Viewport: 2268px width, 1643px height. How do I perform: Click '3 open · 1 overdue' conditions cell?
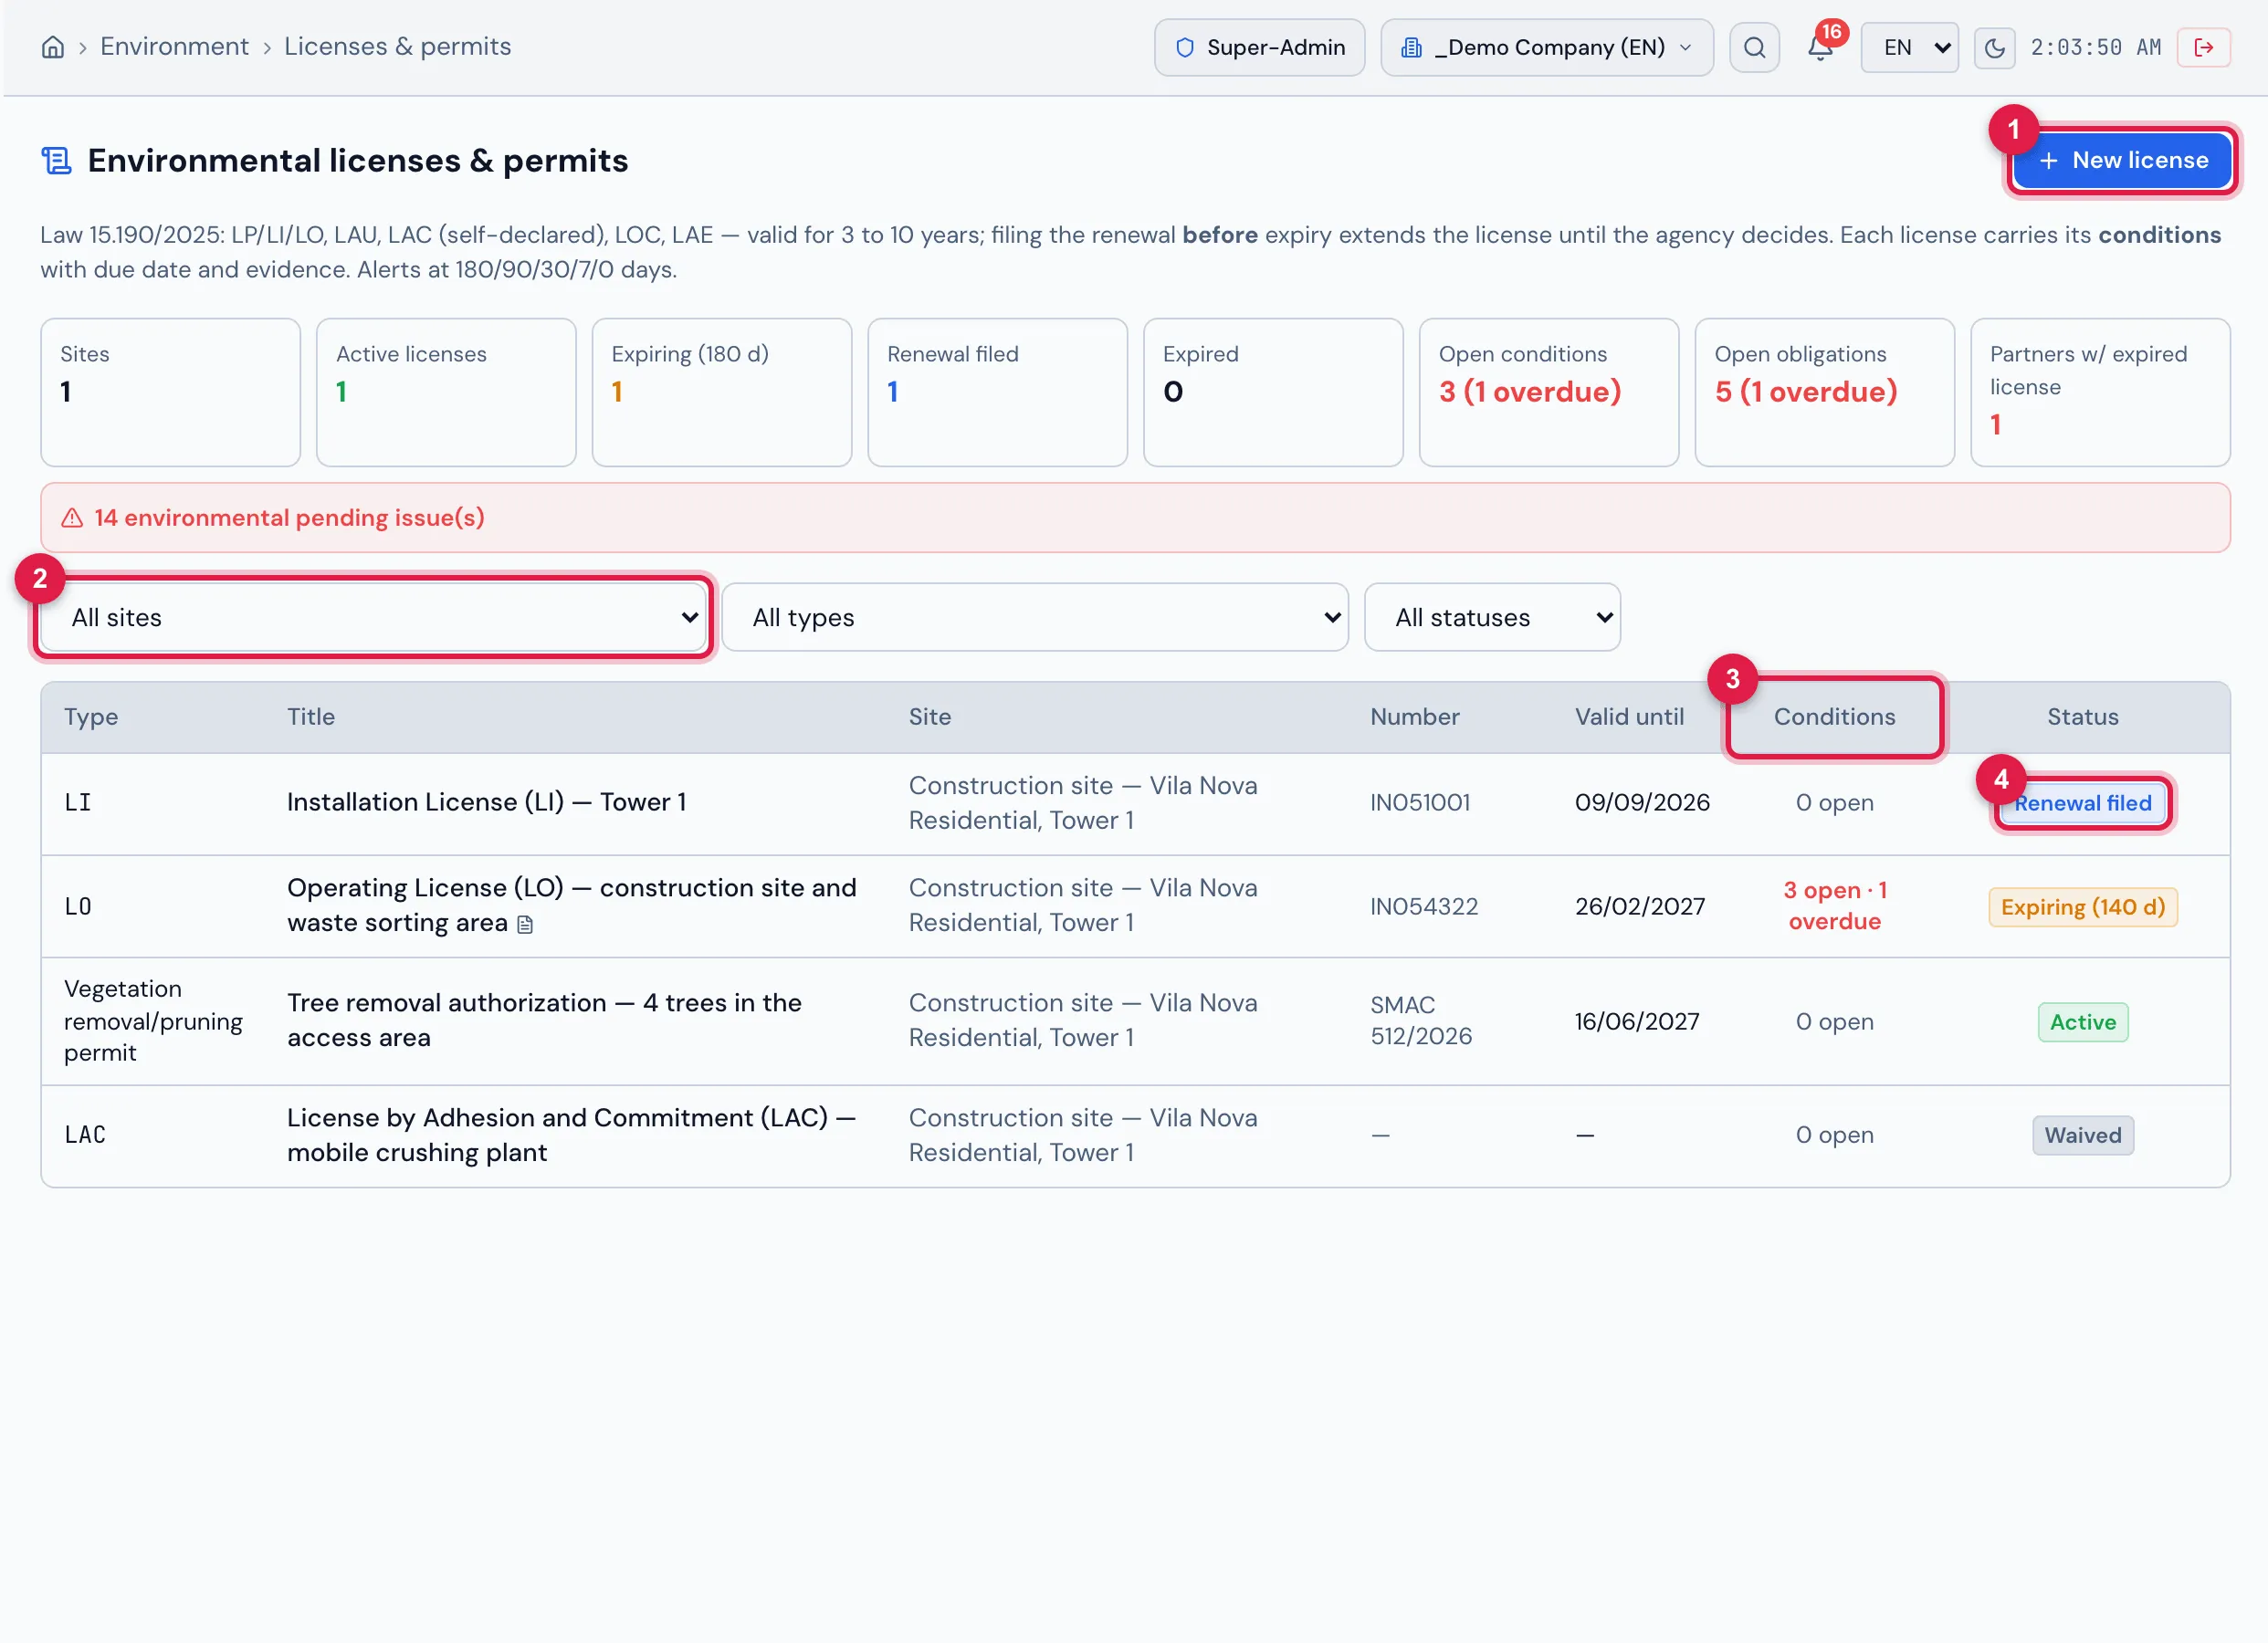tap(1834, 906)
